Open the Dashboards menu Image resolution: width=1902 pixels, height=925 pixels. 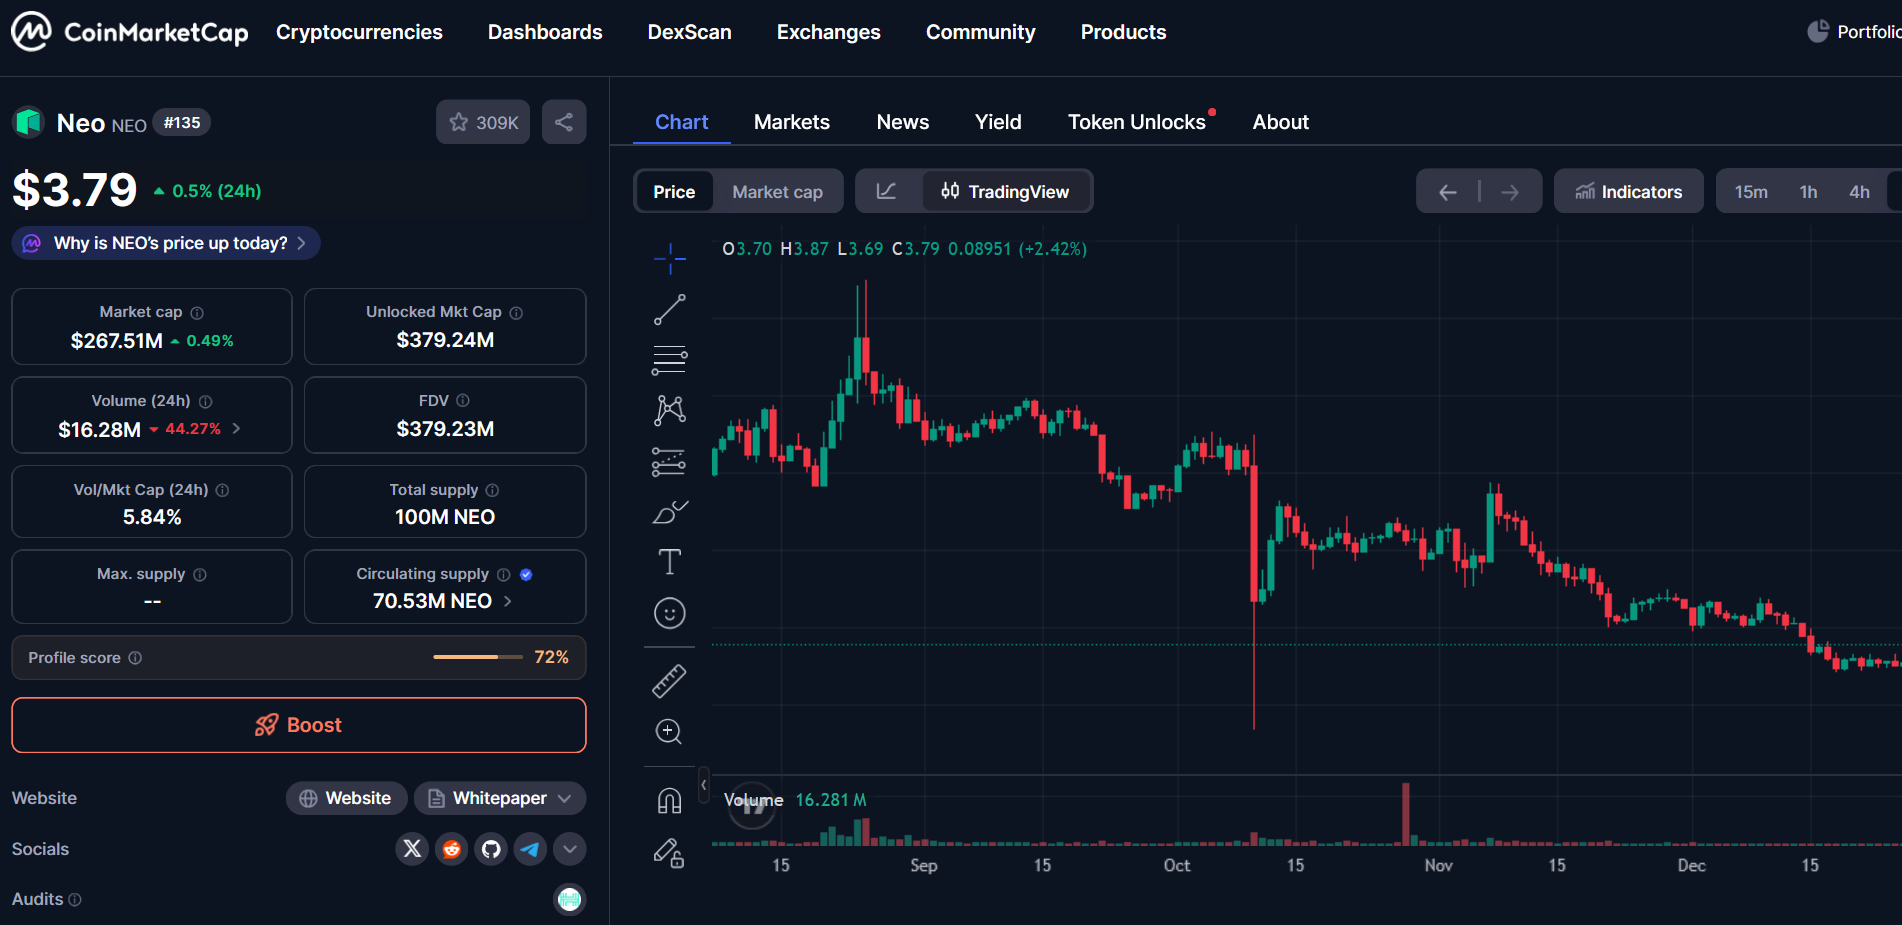[x=545, y=32]
